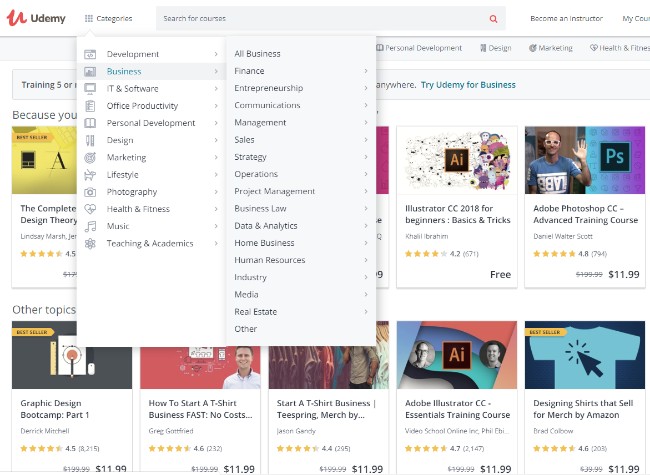650x475 pixels.
Task: Click the Personal Development book icon
Action: (90, 123)
